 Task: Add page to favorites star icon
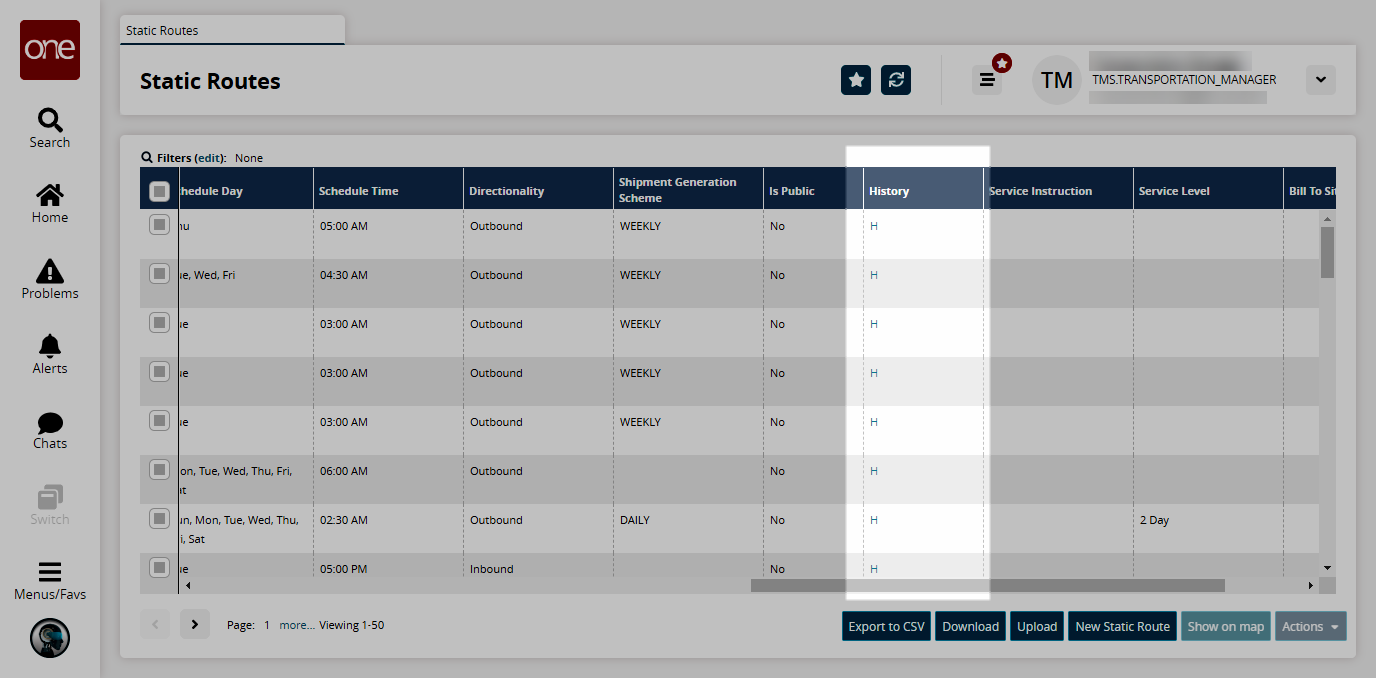pos(856,80)
